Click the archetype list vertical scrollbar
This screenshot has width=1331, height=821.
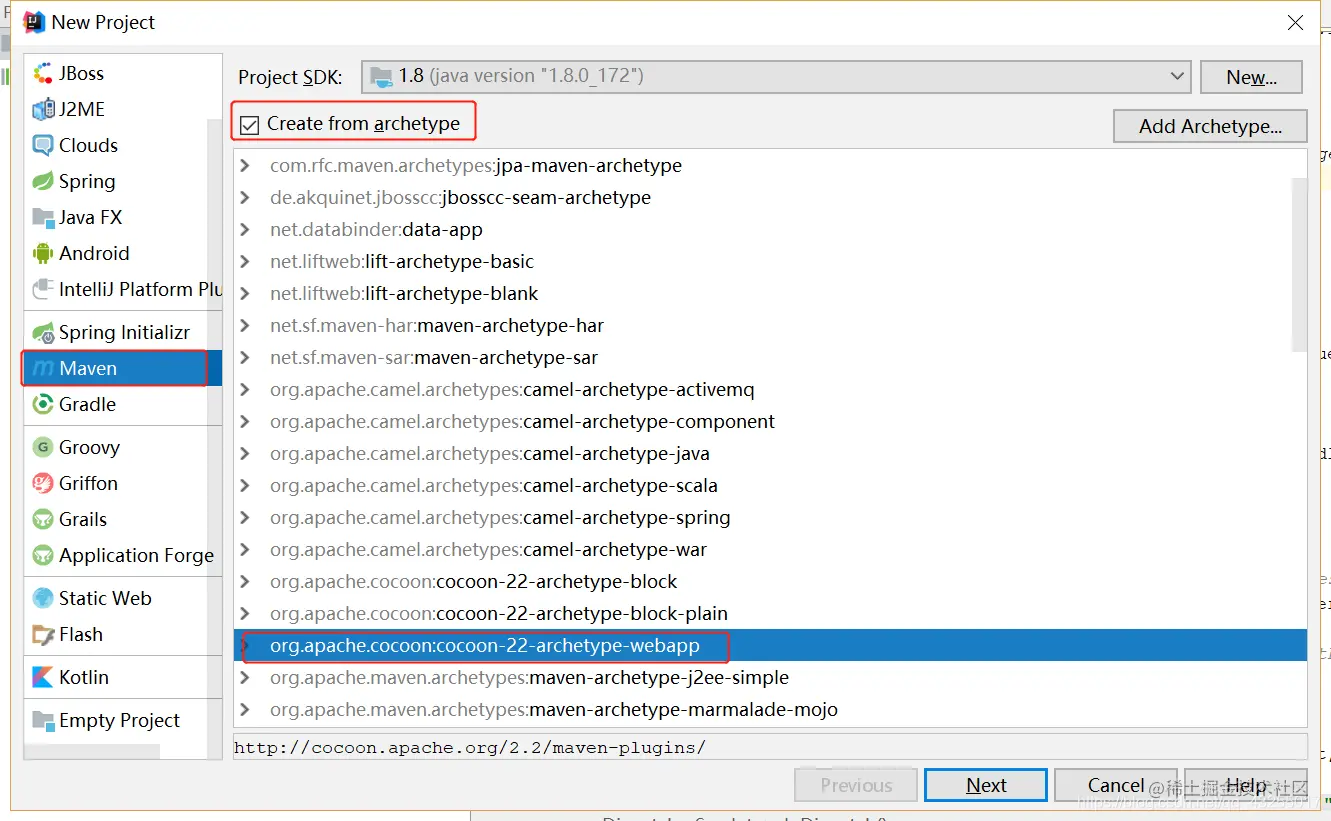click(x=1299, y=265)
